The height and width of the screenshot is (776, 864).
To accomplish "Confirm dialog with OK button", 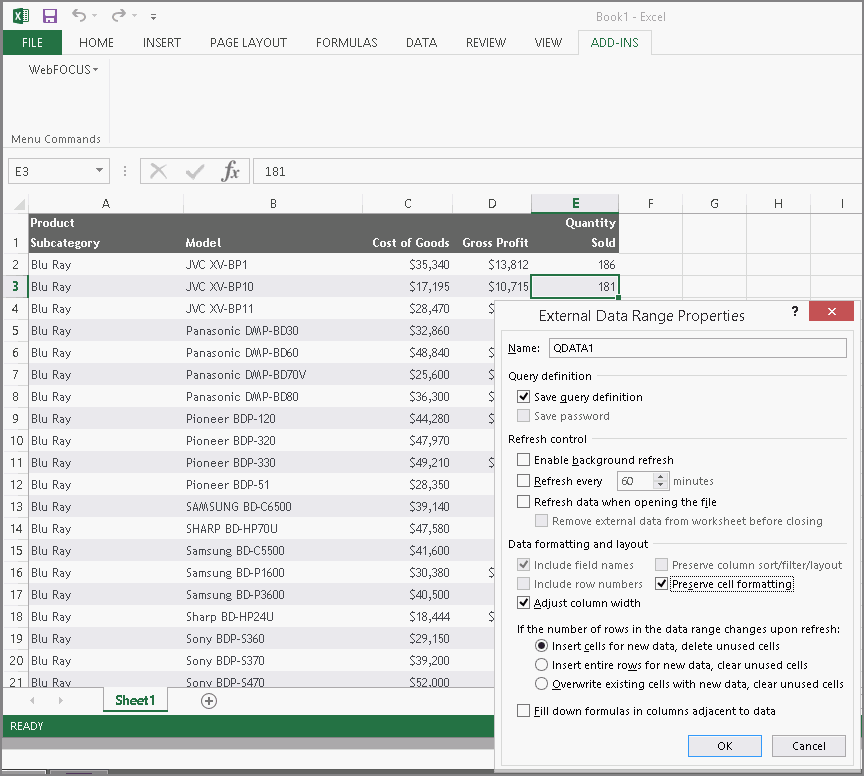I will pyautogui.click(x=725, y=746).
